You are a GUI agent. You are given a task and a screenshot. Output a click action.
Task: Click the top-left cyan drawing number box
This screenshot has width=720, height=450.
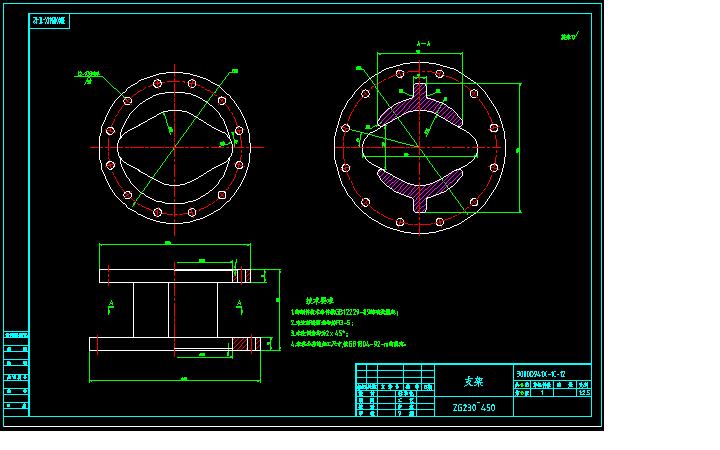click(50, 20)
